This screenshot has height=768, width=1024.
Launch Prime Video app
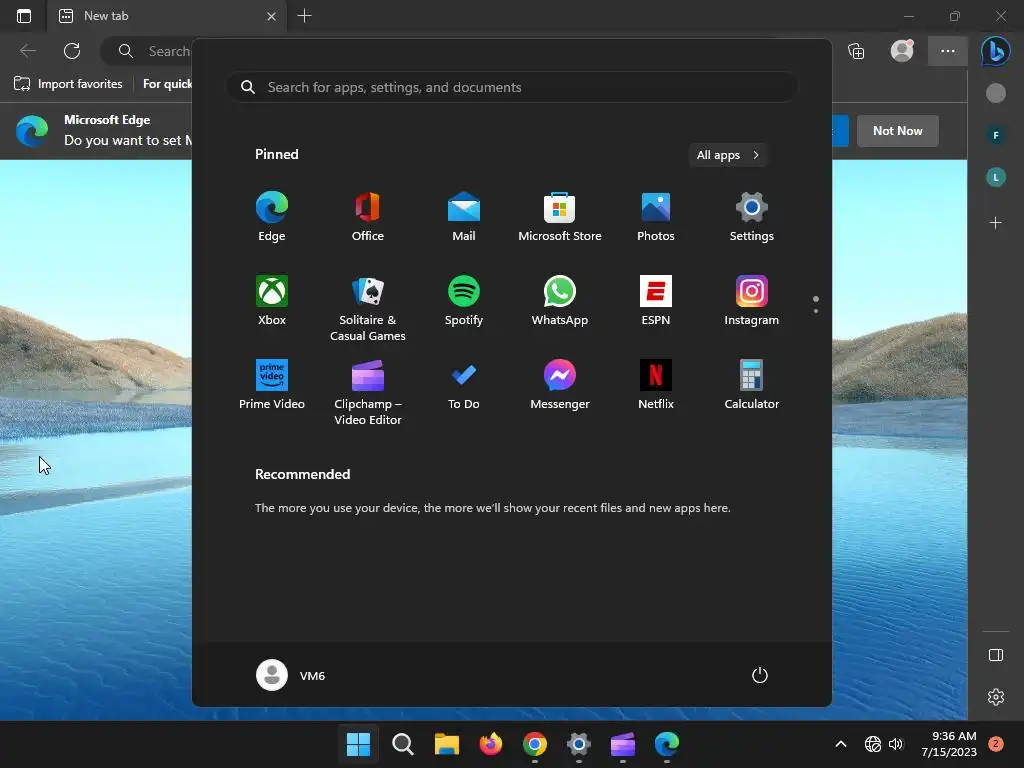tap(272, 385)
